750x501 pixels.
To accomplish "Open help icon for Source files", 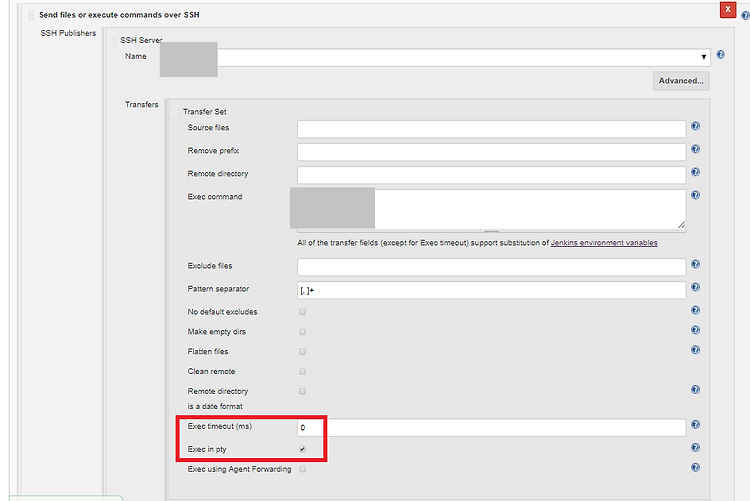I will coord(695,126).
